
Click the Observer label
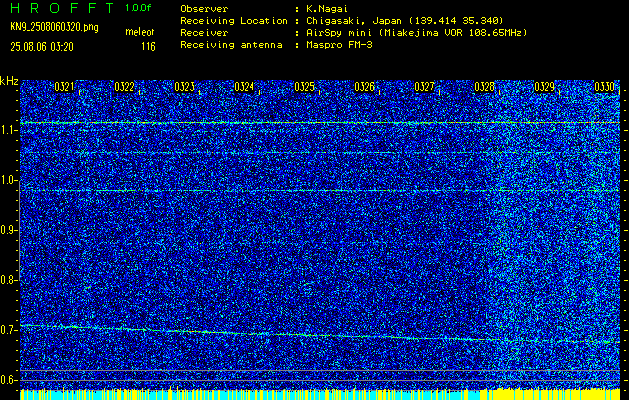pos(204,8)
